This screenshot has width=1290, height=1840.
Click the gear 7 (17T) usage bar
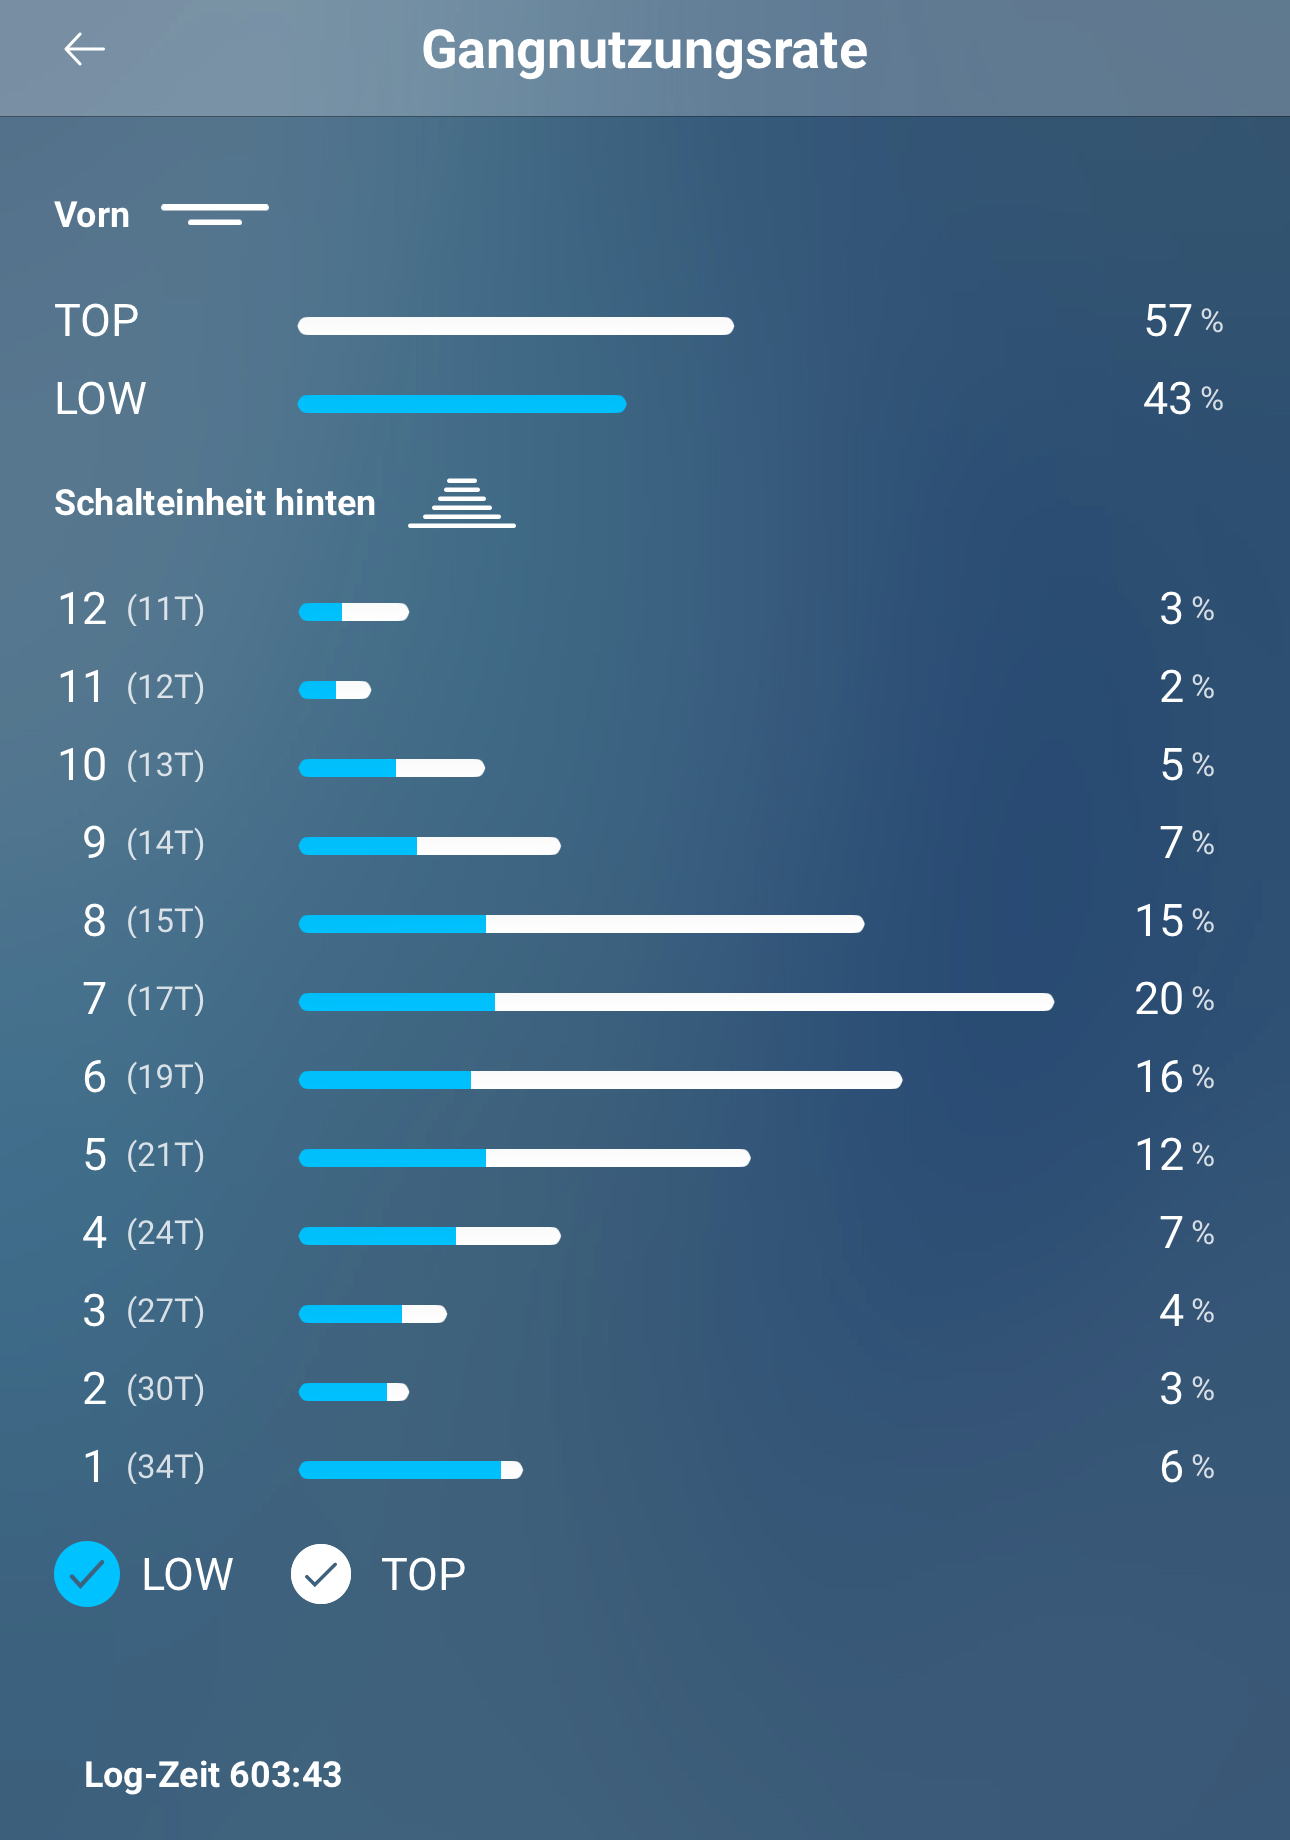676,1002
